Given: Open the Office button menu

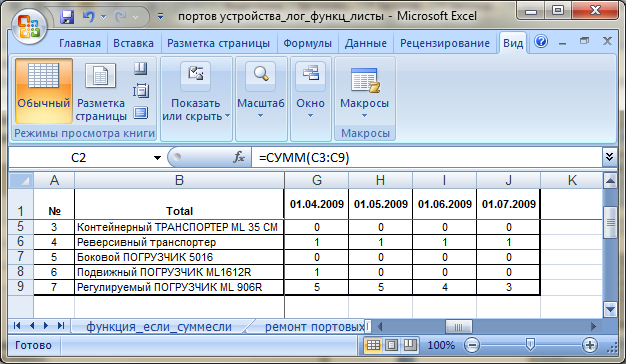Looking at the screenshot, I should pyautogui.click(x=29, y=26).
